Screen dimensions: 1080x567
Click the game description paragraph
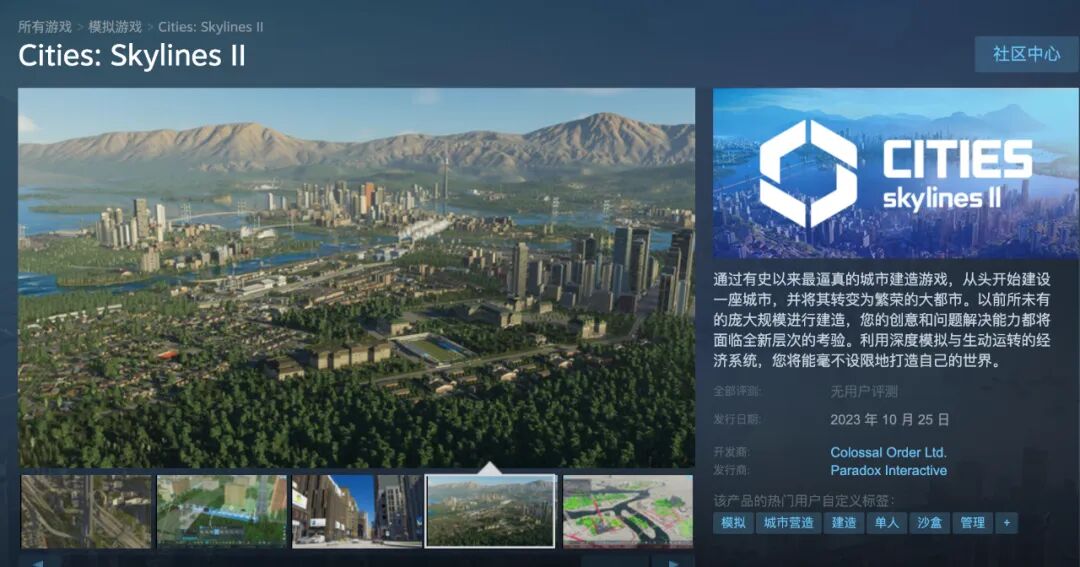tap(882, 320)
